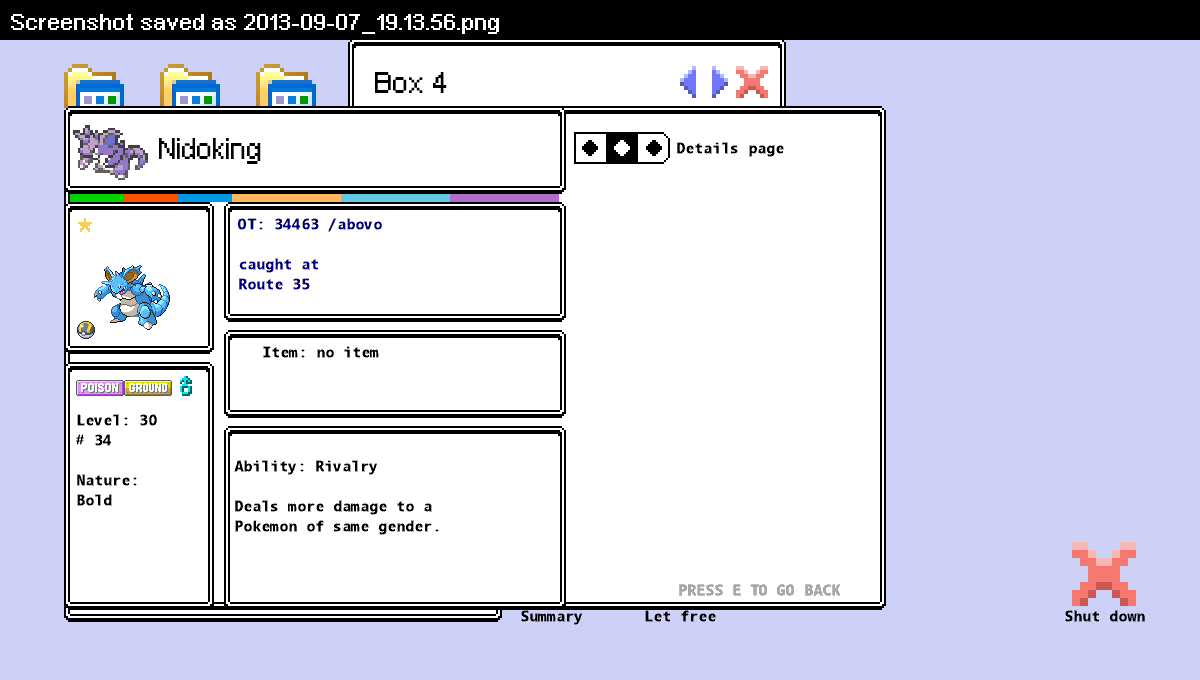
Task: Click the PRESS E TO GO BACK prompt
Action: [x=759, y=590]
